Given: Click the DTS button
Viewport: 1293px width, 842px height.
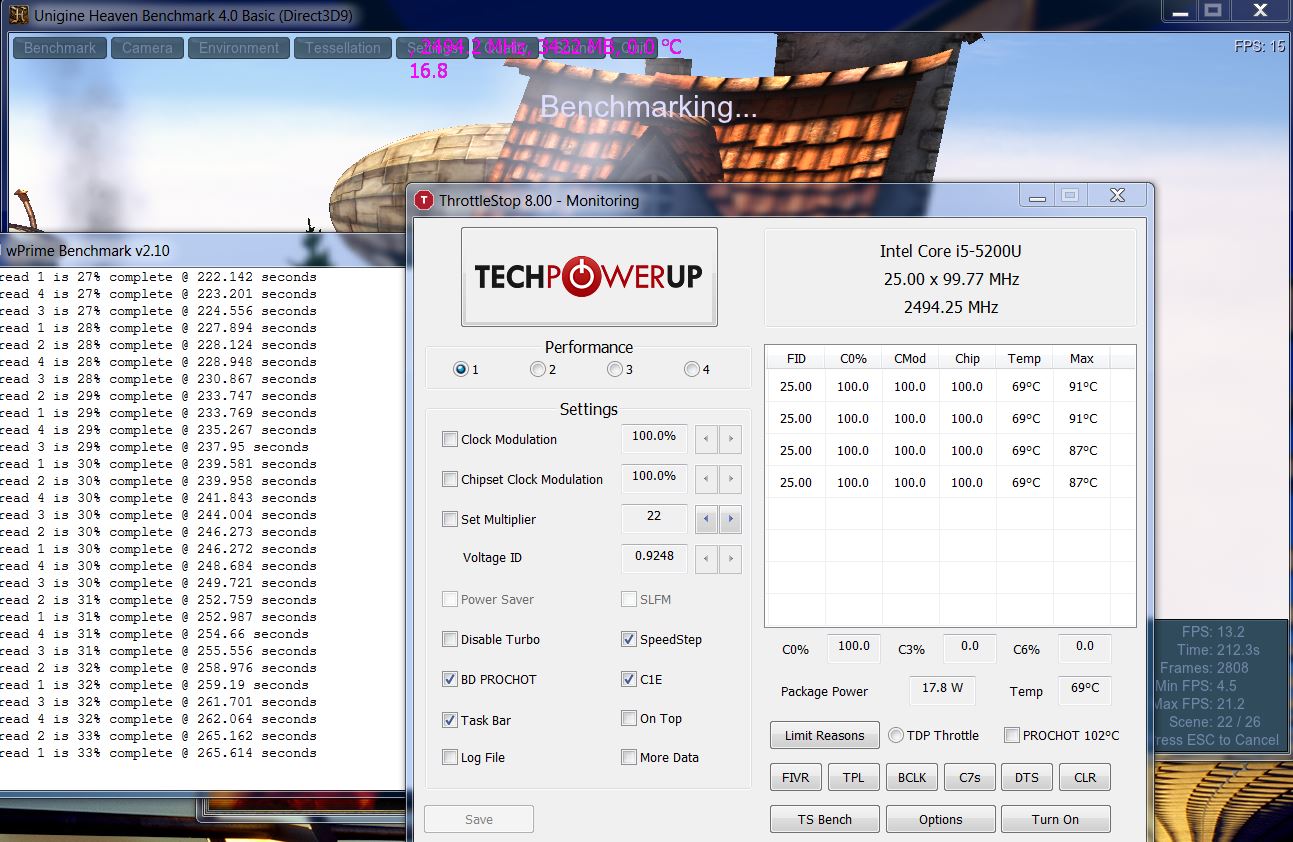Looking at the screenshot, I should click(x=1027, y=777).
